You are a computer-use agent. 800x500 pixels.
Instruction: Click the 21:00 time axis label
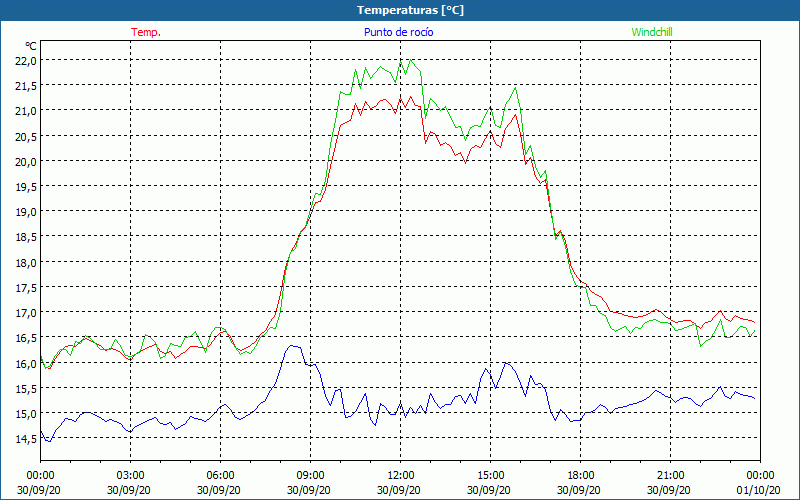pyautogui.click(x=670, y=476)
